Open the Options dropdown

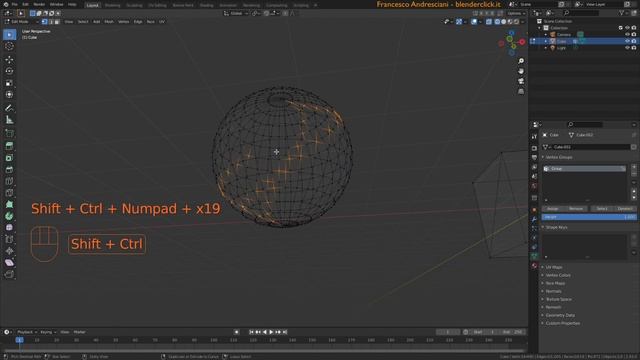click(516, 13)
